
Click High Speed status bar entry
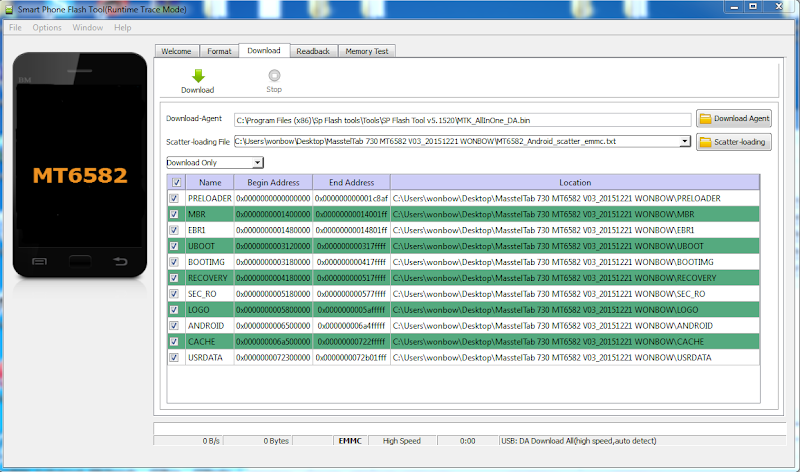coord(402,441)
